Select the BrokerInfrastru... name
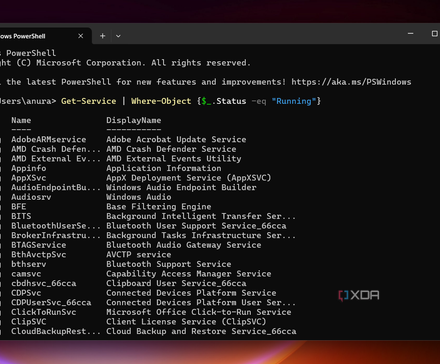Viewport: 440px width, 364px height. tap(56, 235)
